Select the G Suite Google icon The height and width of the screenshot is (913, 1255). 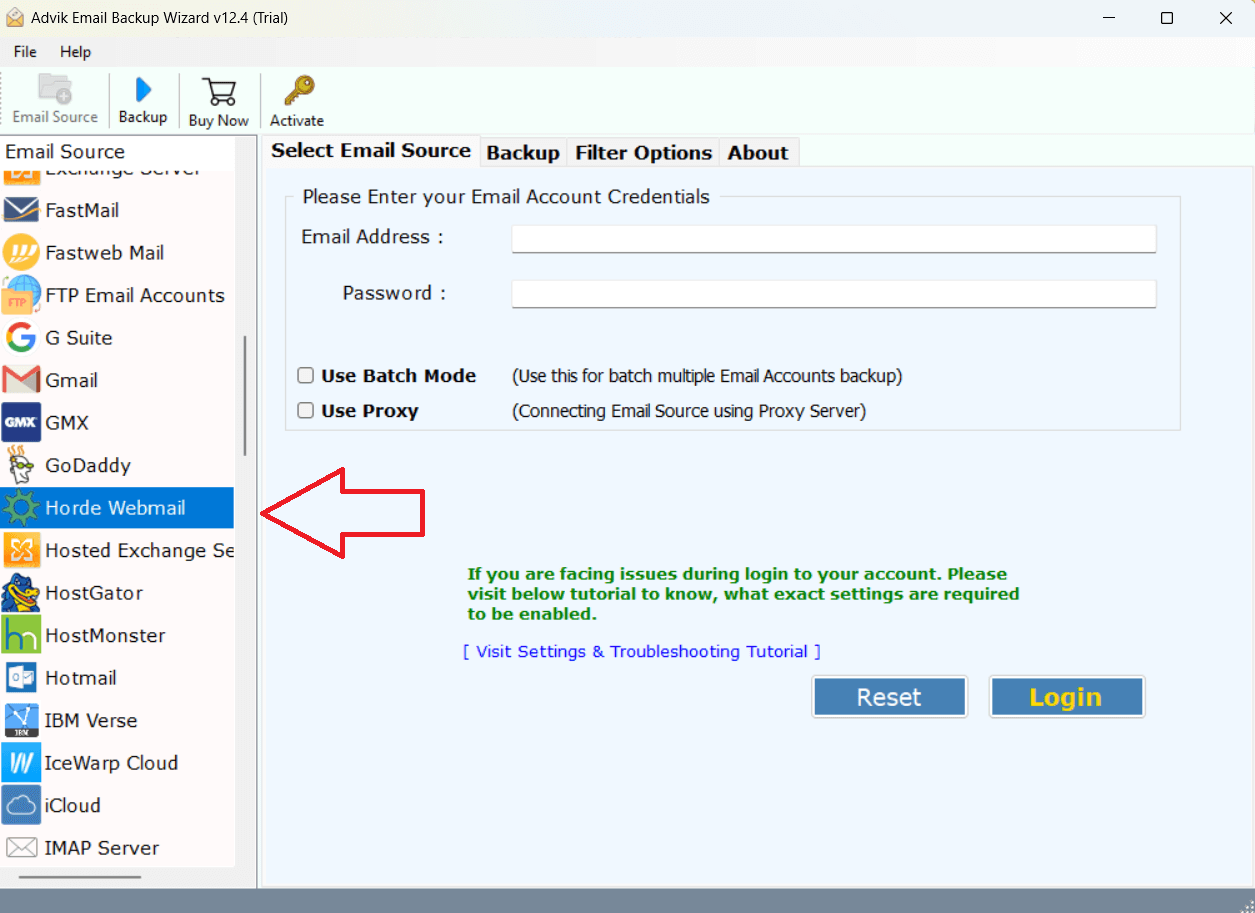point(21,338)
